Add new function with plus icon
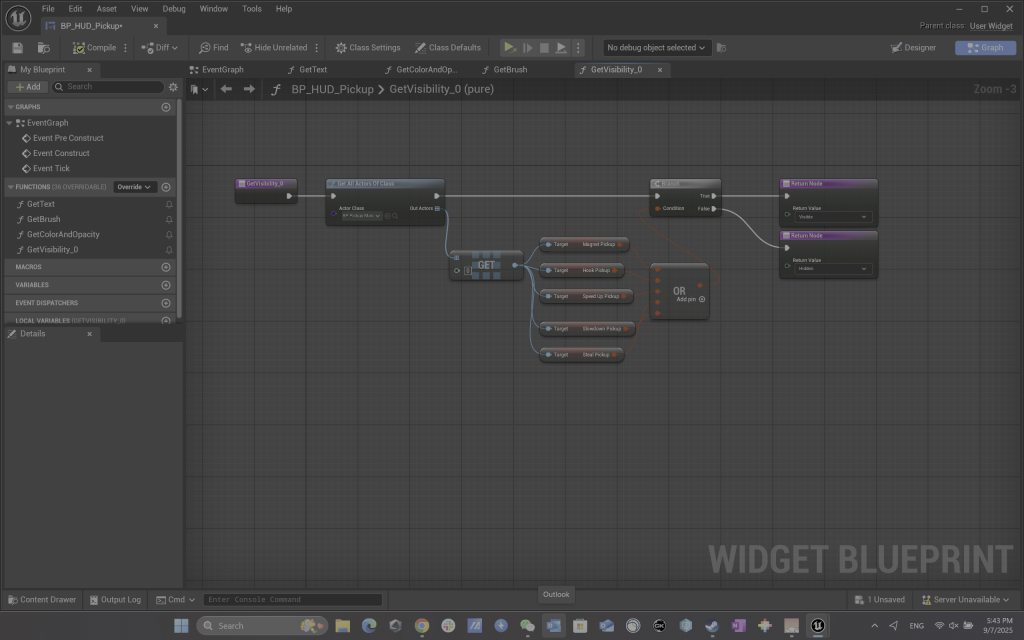1024x640 pixels. point(166,187)
